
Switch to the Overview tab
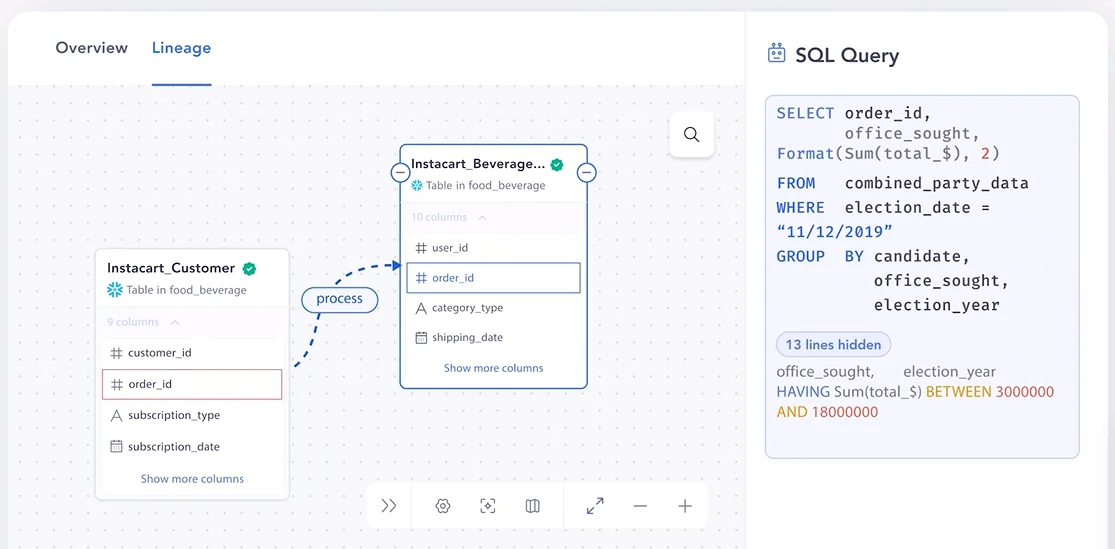(92, 48)
